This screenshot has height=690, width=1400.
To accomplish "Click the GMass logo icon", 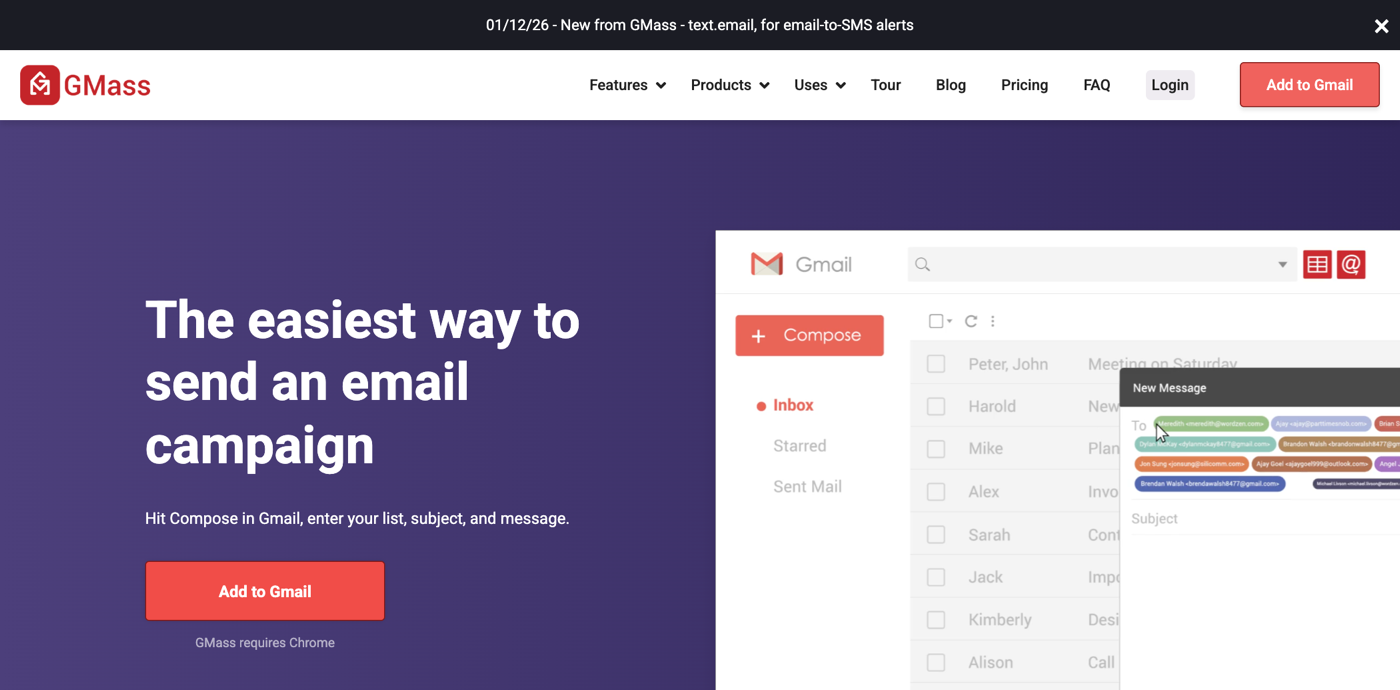I will click(x=40, y=85).
